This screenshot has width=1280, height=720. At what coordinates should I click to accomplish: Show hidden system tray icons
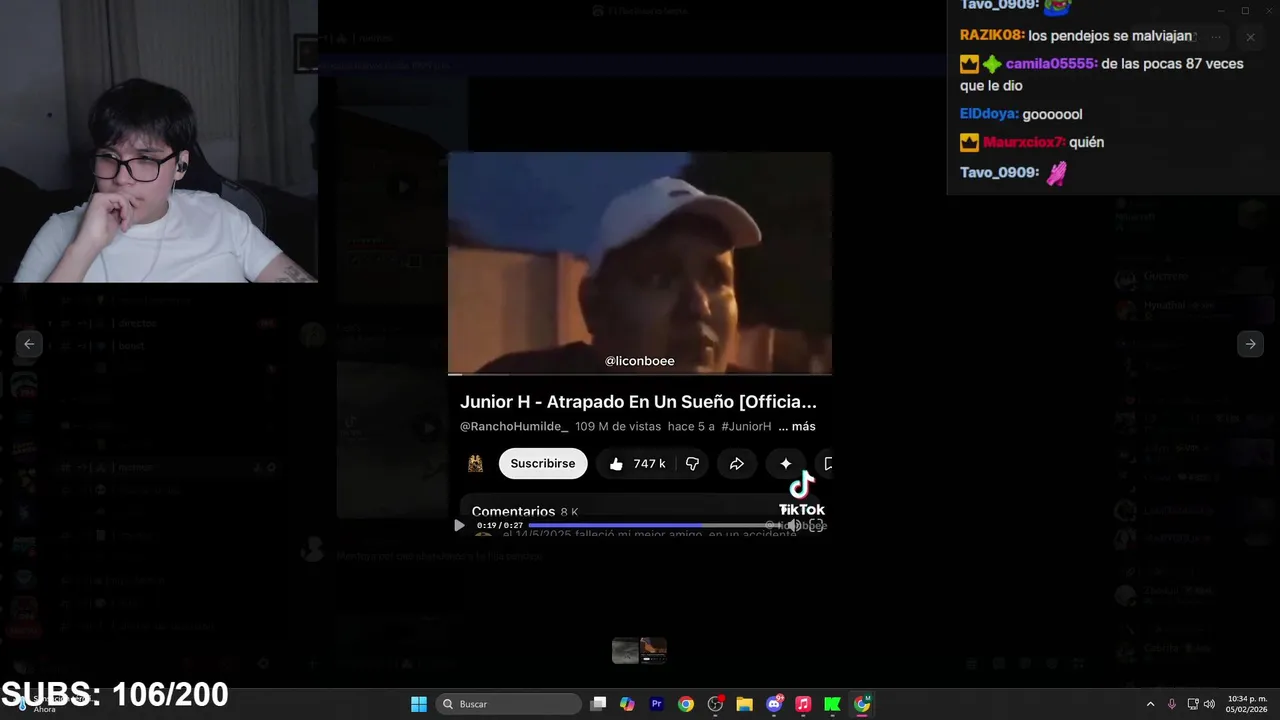[x=1150, y=704]
